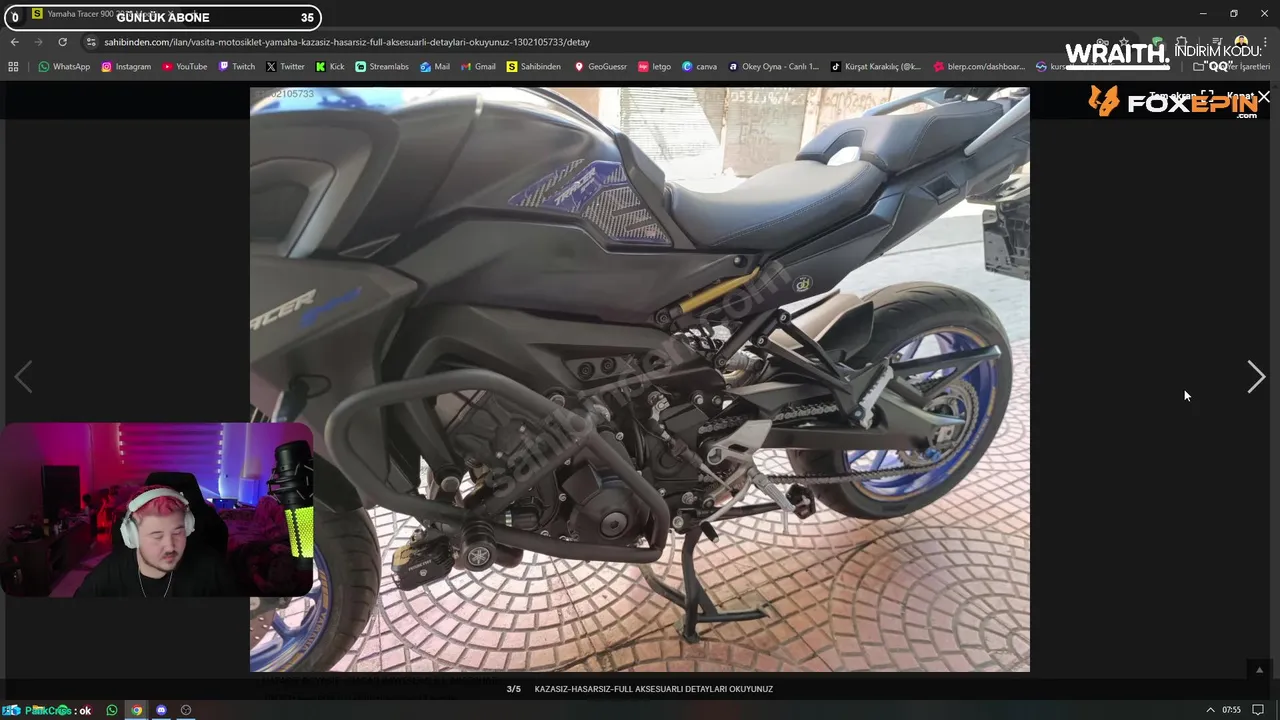Open Kick bookmark
Image resolution: width=1280 pixels, height=720 pixels.
click(x=330, y=67)
